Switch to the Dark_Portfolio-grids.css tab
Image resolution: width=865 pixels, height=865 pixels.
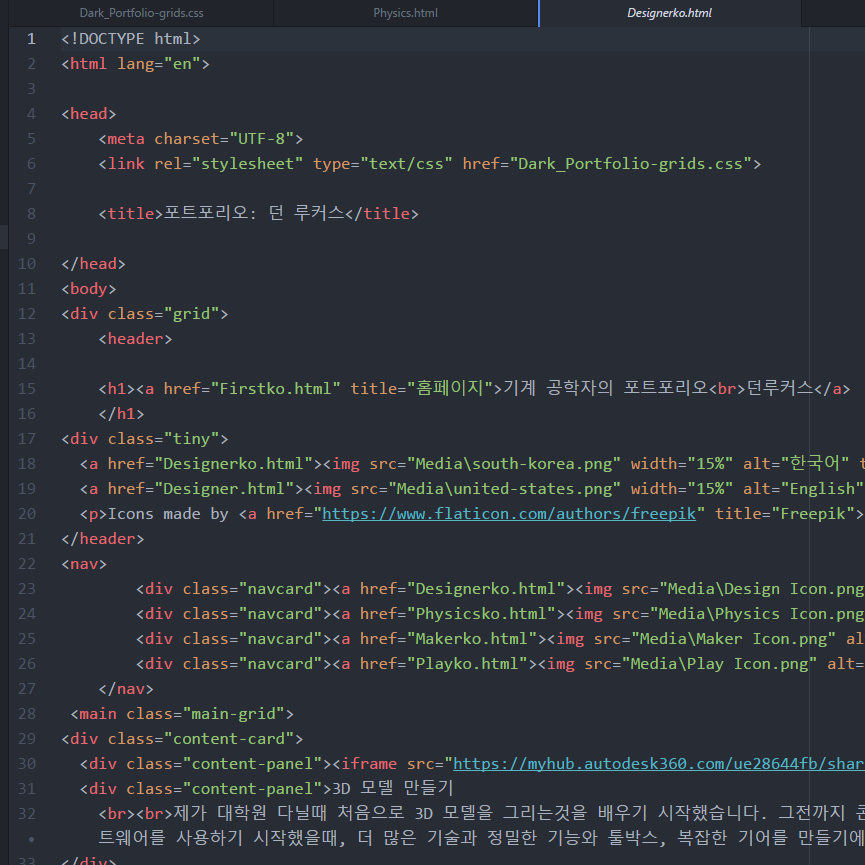(x=142, y=13)
